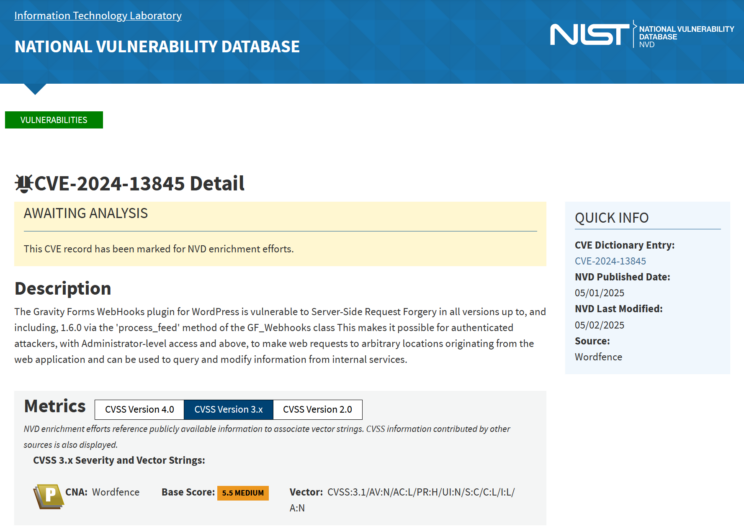Image resolution: width=744 pixels, height=529 pixels.
Task: Click the Metrics section heading
Action: 55,406
